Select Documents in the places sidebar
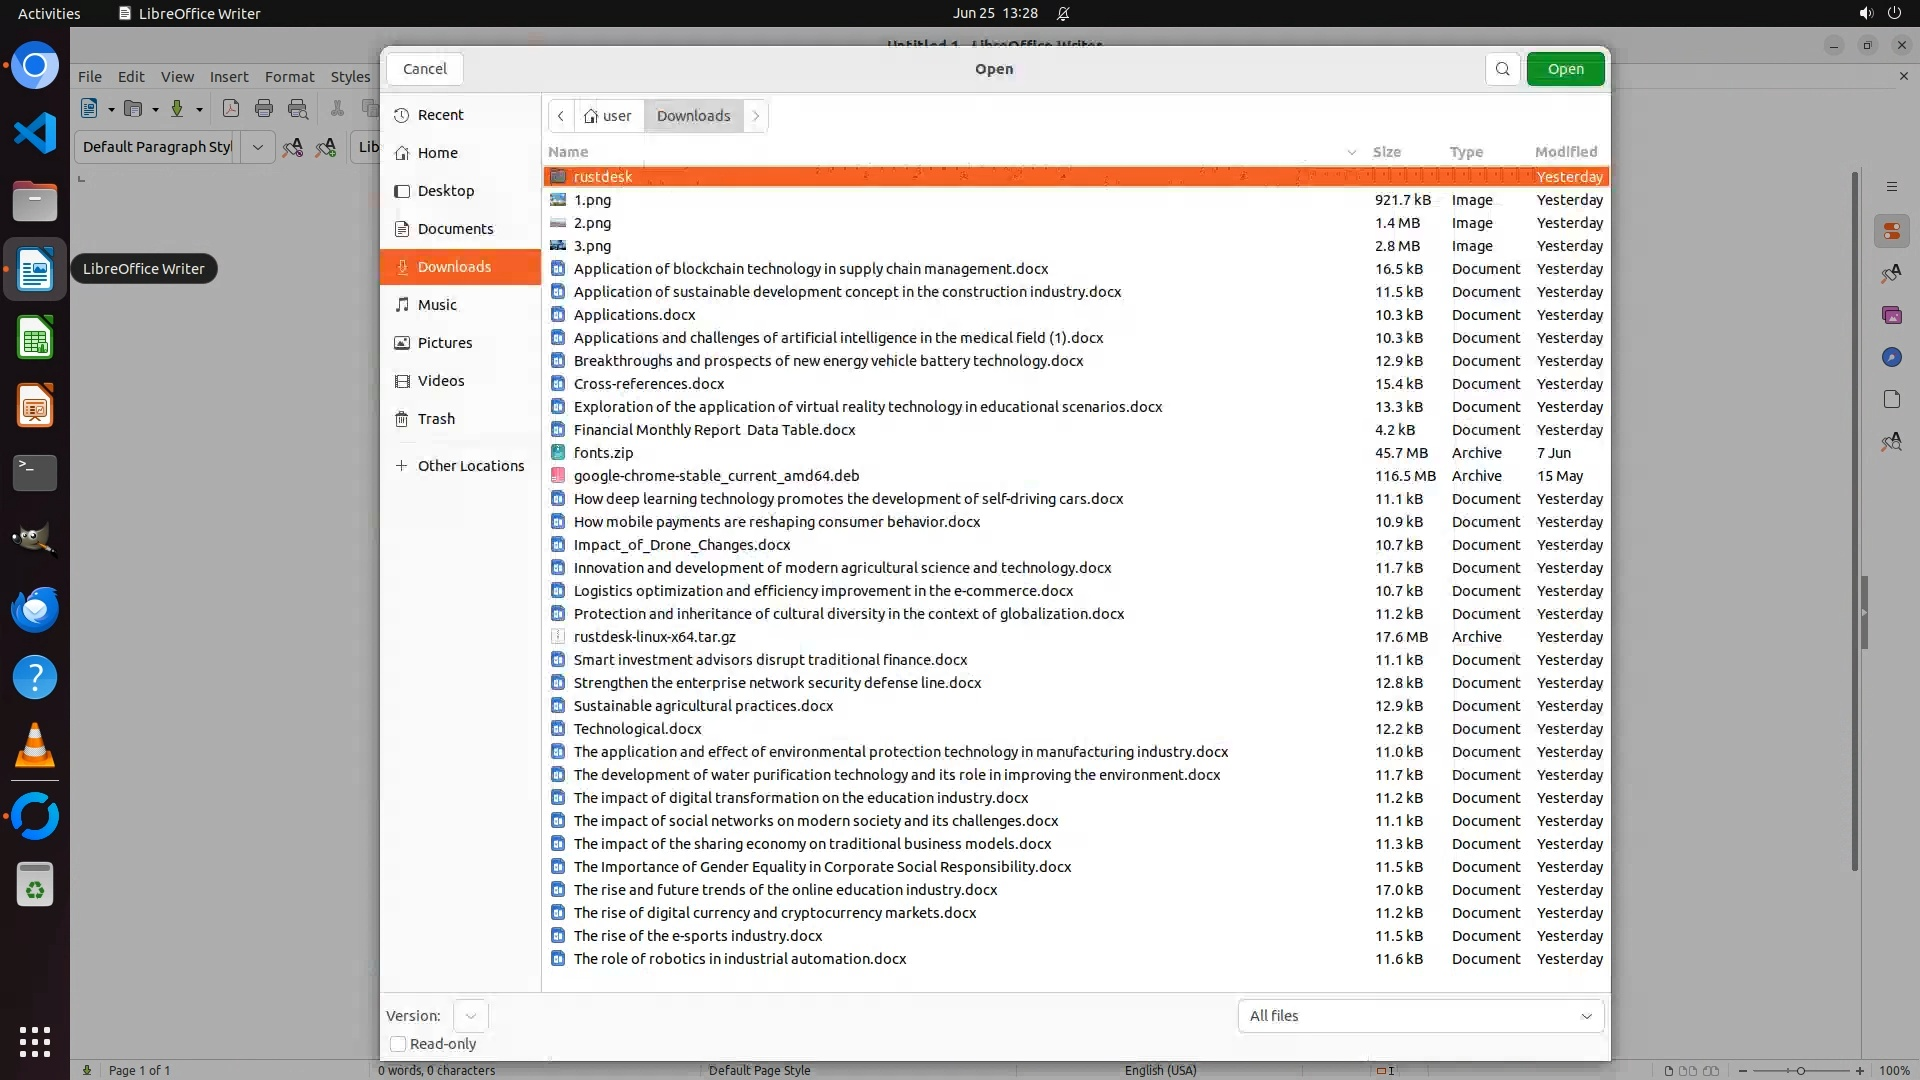This screenshot has height=1080, width=1920. click(x=455, y=229)
